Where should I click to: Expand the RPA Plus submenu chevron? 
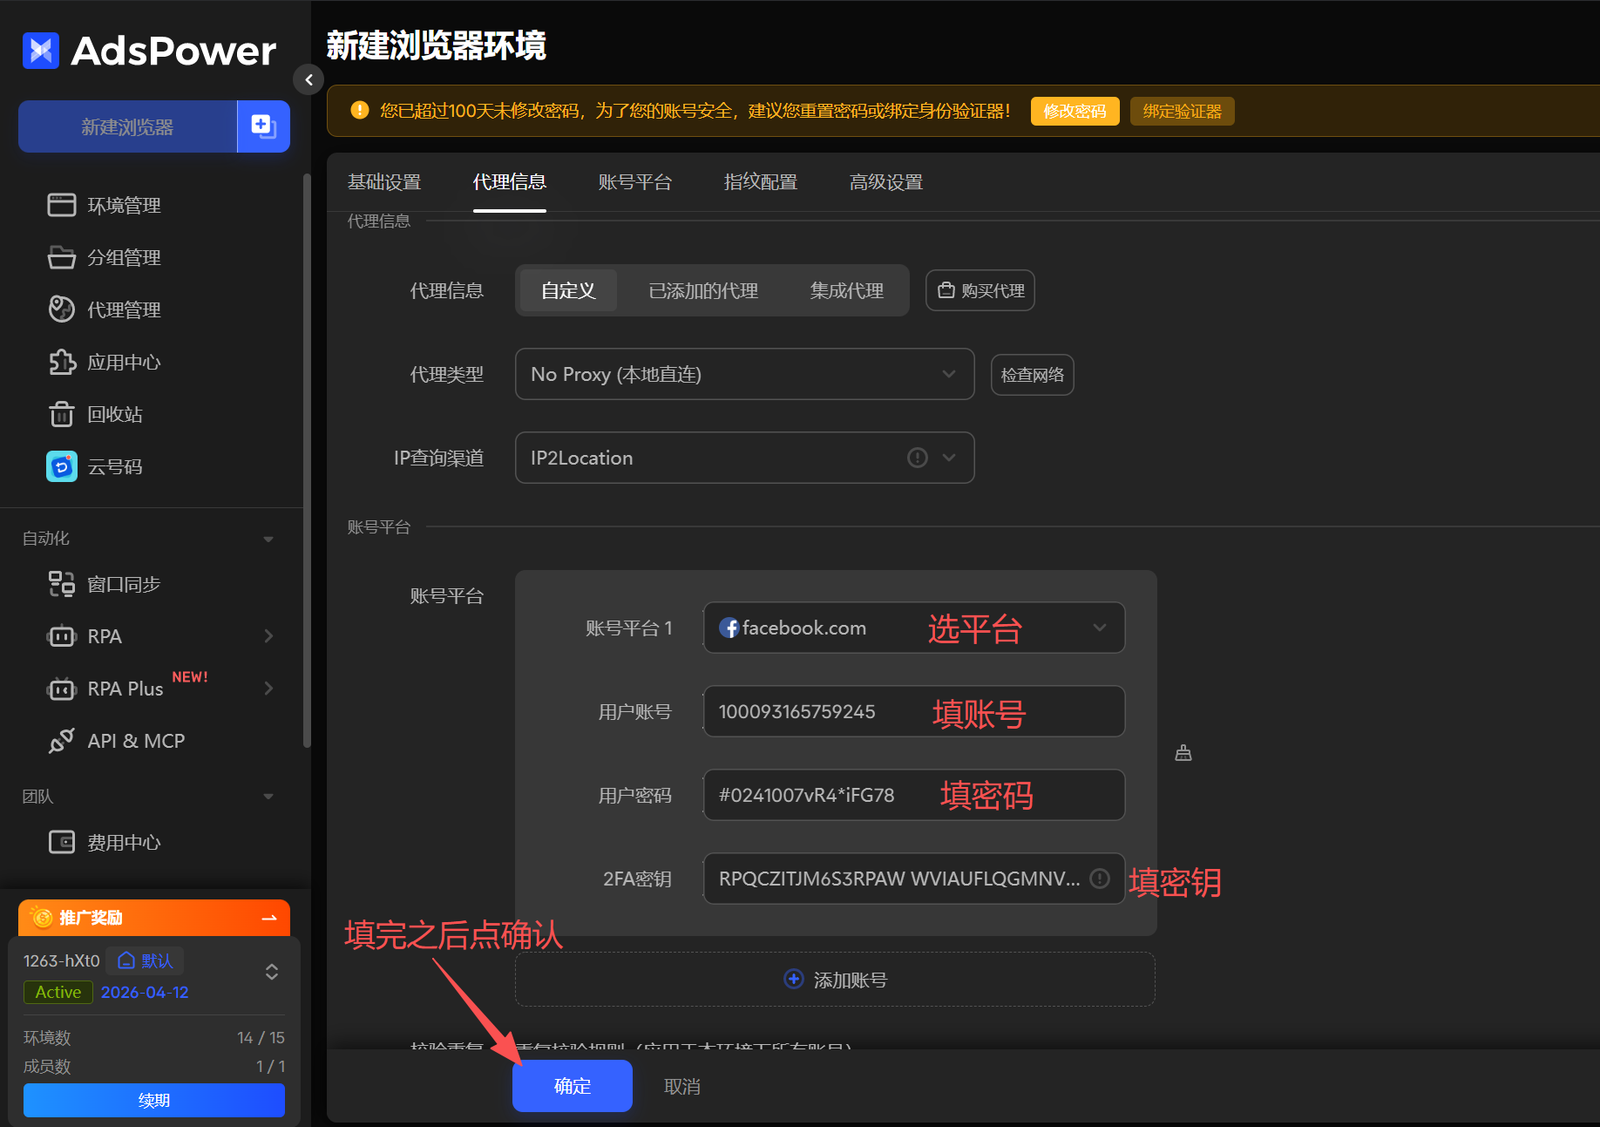coord(268,688)
